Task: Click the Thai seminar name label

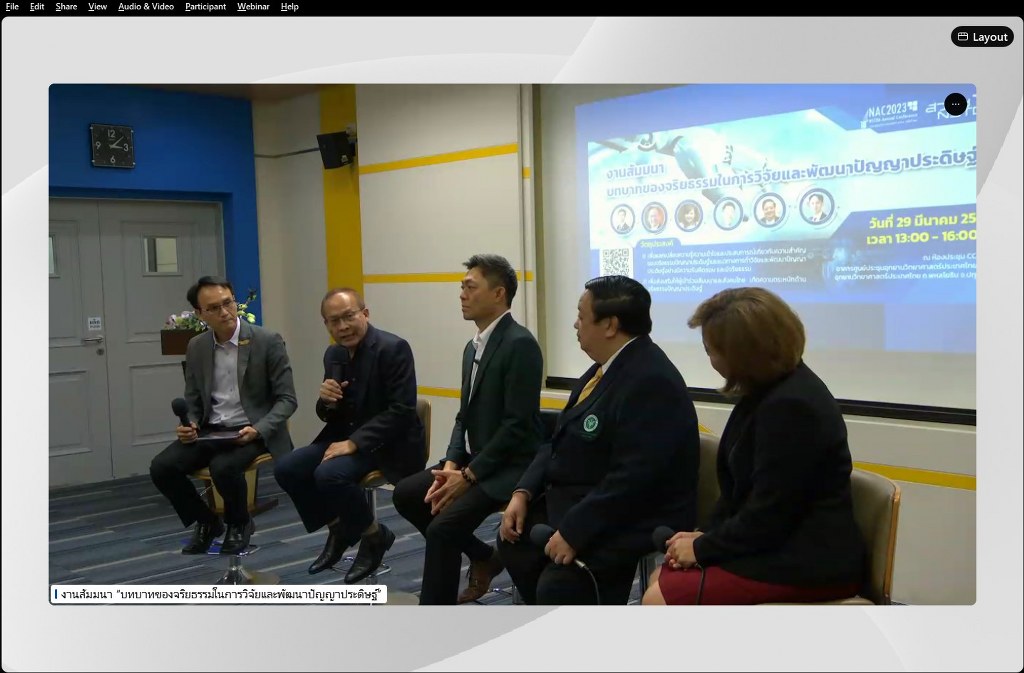Action: click(222, 594)
